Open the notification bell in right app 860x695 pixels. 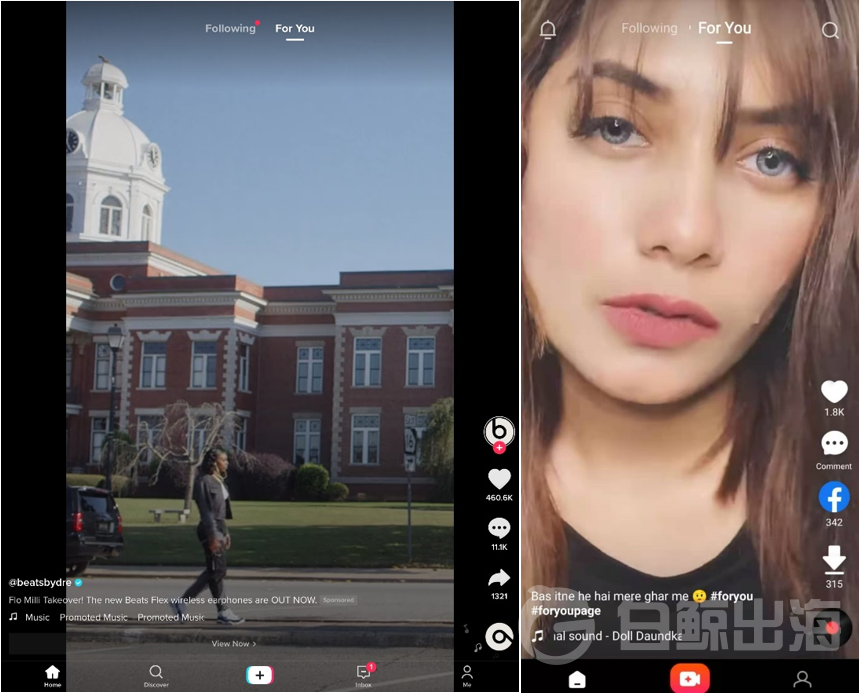(x=548, y=30)
